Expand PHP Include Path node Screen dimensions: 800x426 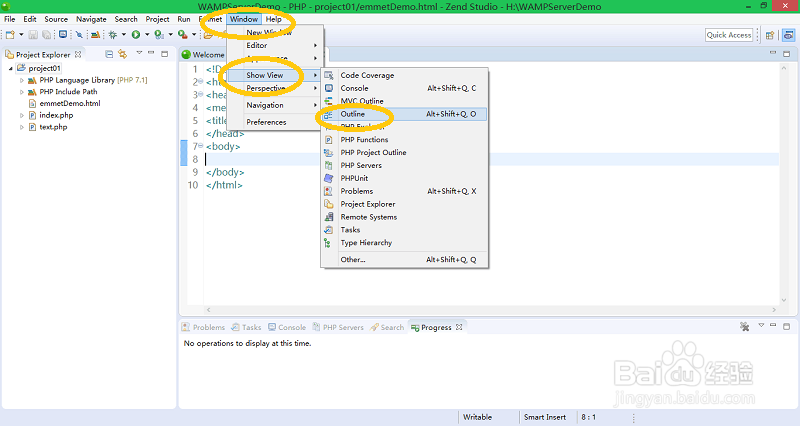tap(22, 92)
